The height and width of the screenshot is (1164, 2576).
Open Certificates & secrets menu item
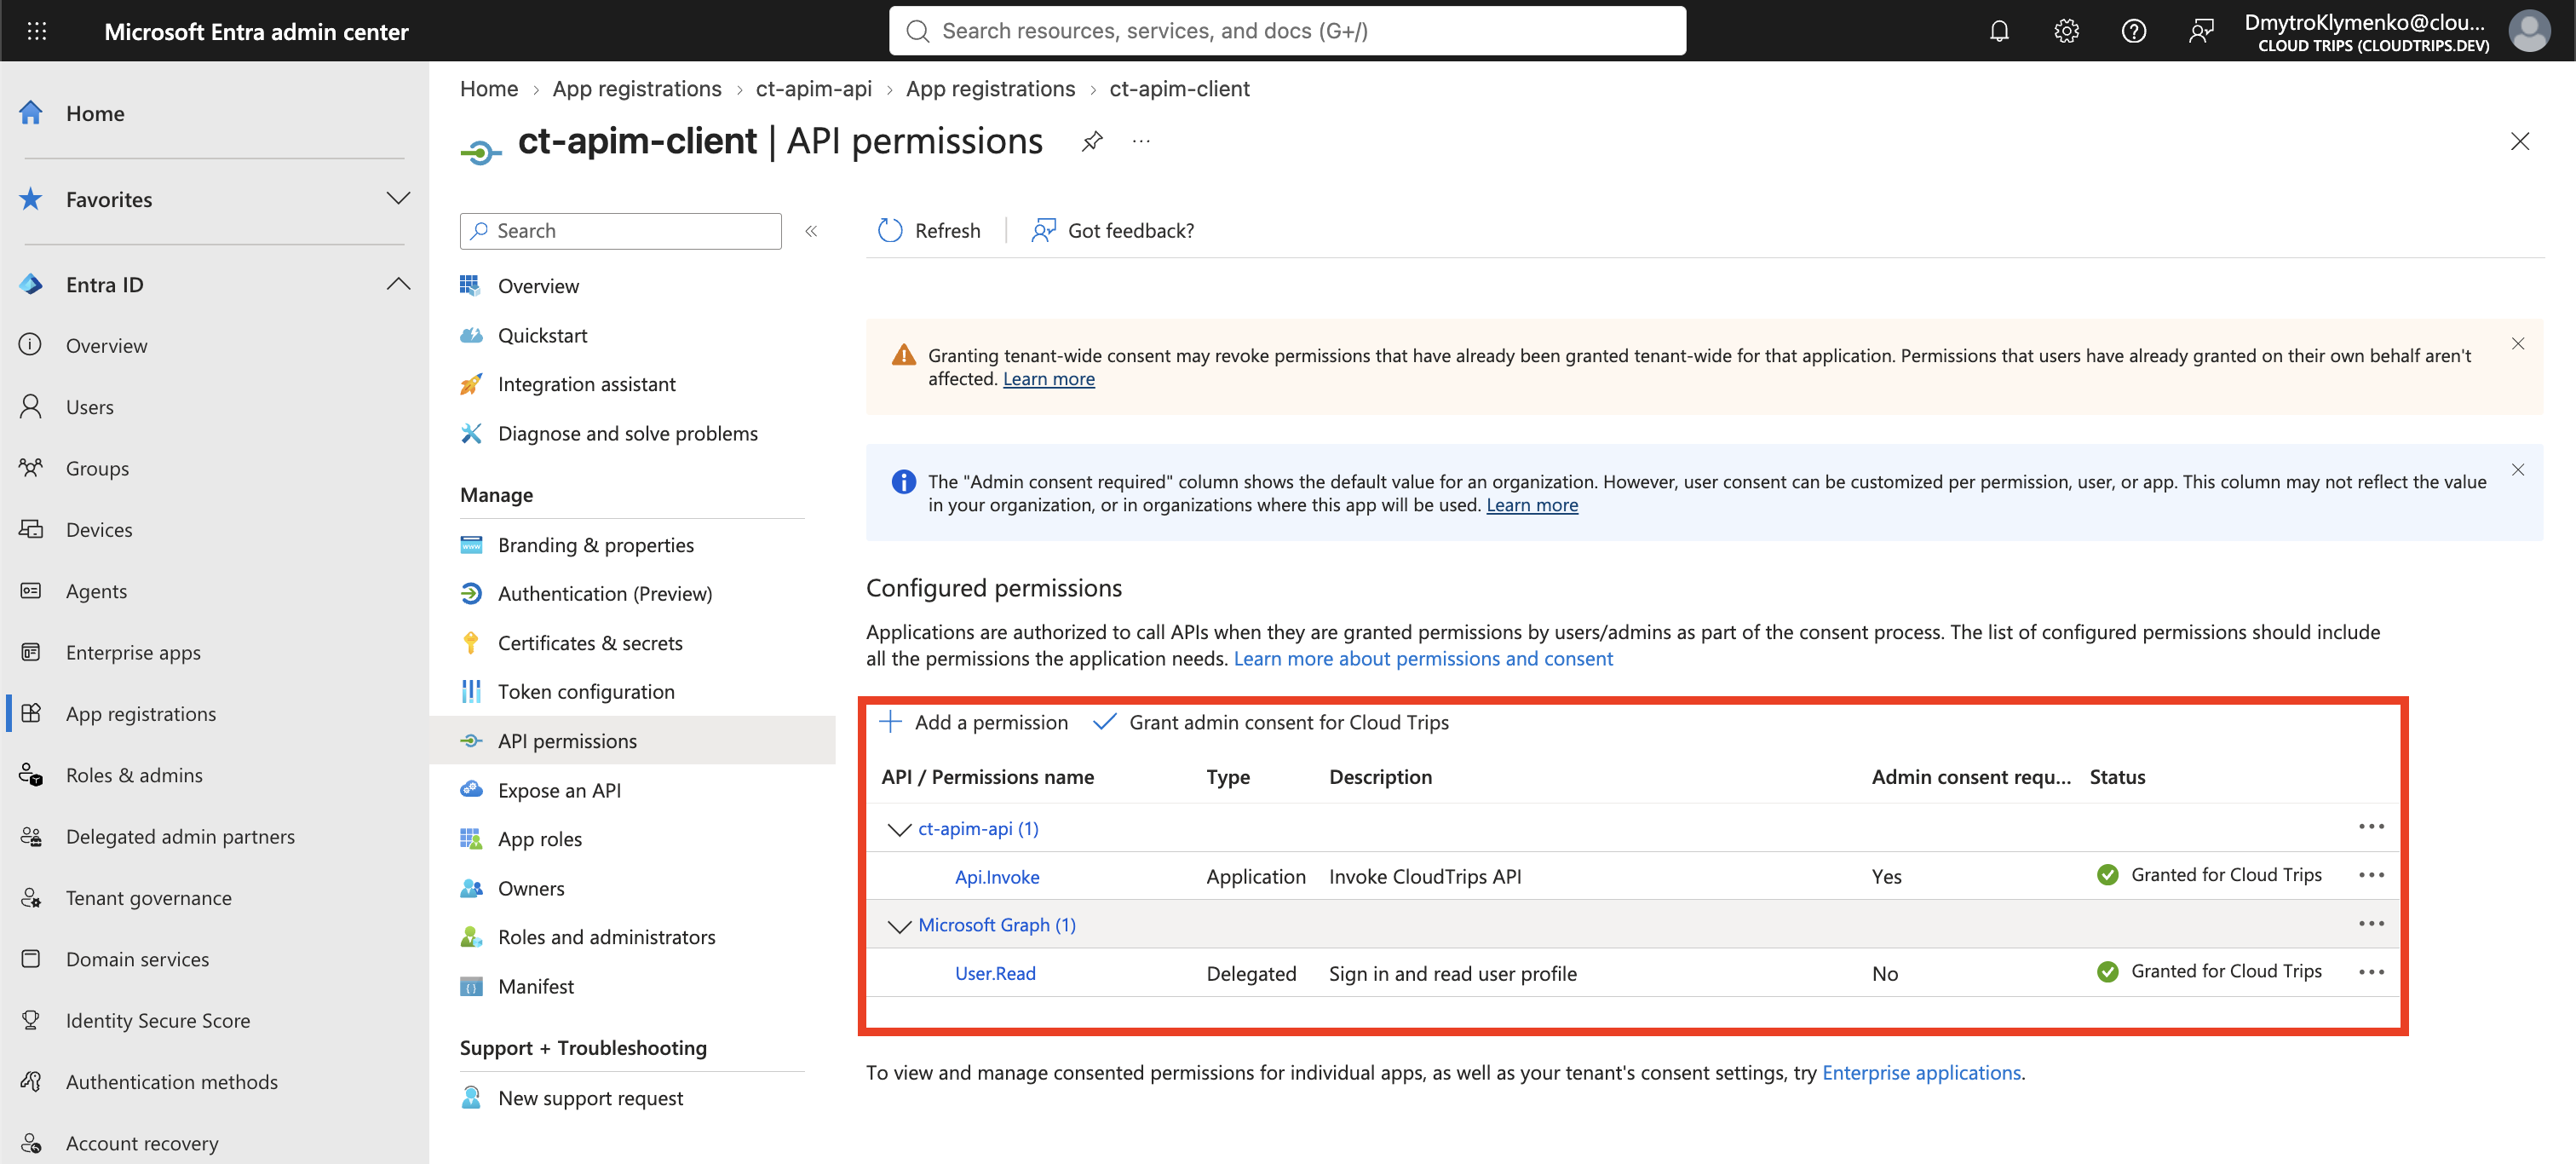click(x=590, y=643)
